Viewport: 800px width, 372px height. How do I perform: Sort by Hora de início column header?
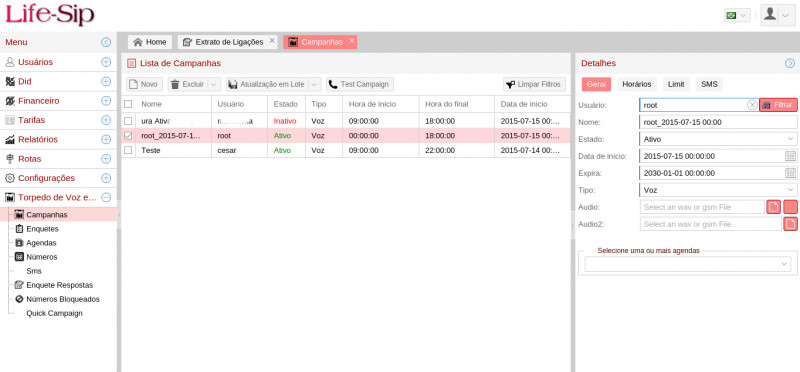[381, 104]
